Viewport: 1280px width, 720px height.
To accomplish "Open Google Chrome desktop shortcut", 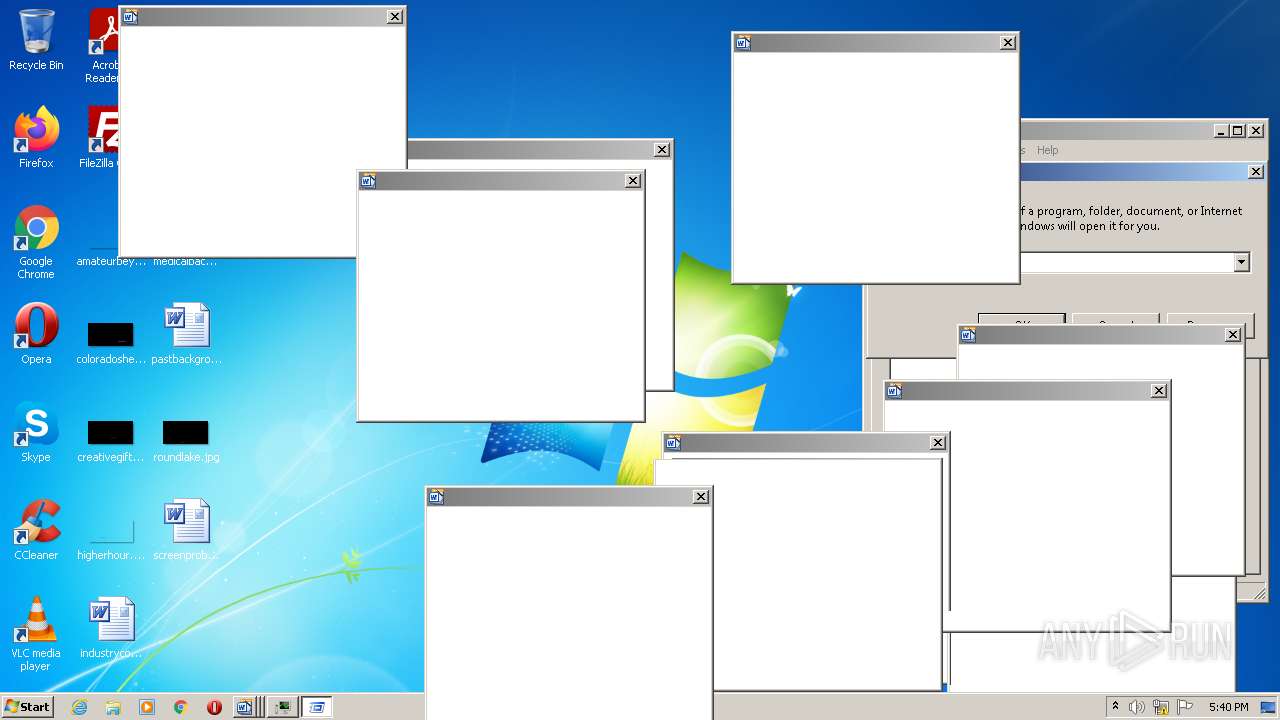I will click(x=36, y=242).
